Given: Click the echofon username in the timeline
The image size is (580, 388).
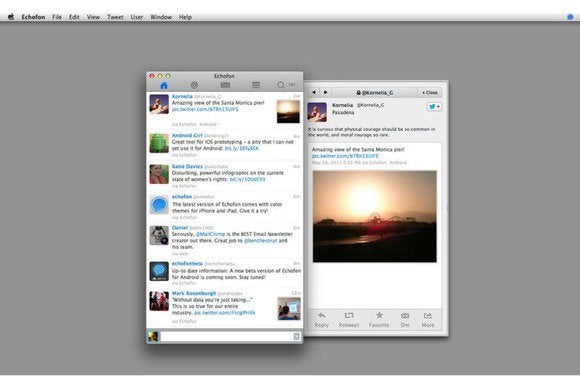Looking at the screenshot, I should 182,197.
